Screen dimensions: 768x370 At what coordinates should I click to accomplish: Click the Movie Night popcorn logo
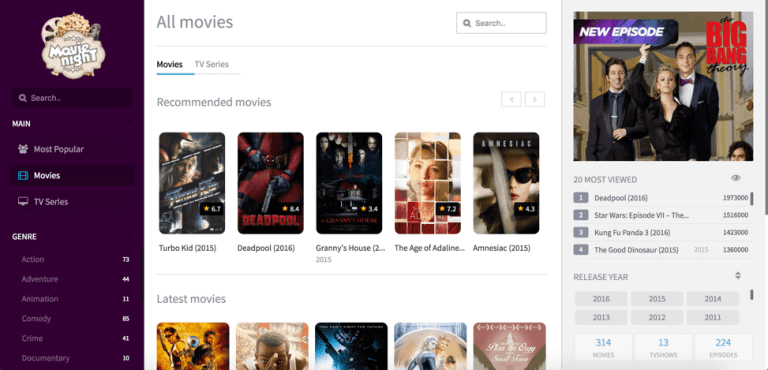coord(72,45)
